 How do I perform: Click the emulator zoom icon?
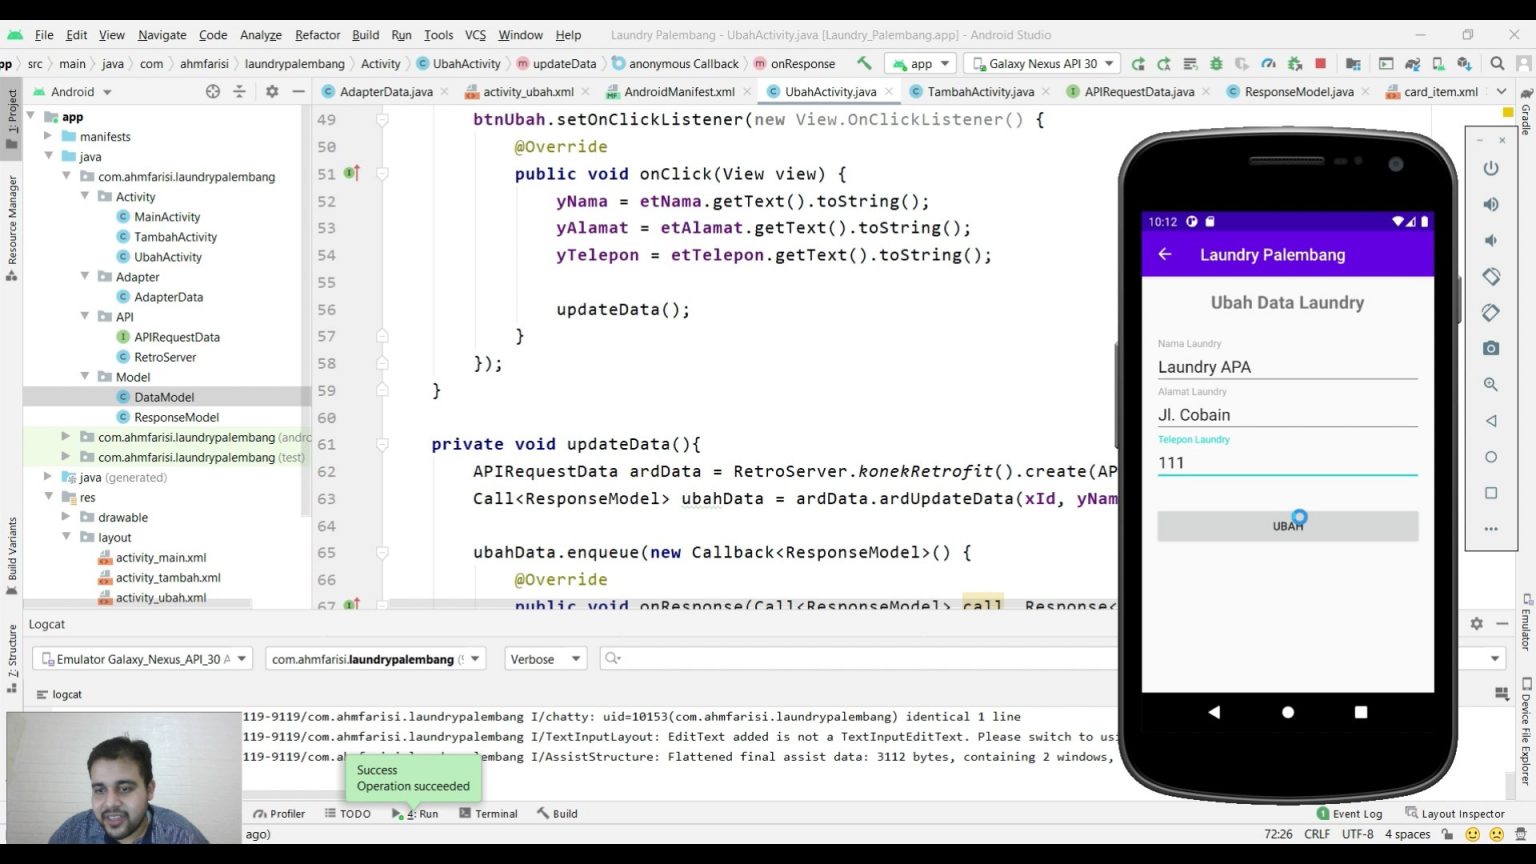coord(1491,384)
